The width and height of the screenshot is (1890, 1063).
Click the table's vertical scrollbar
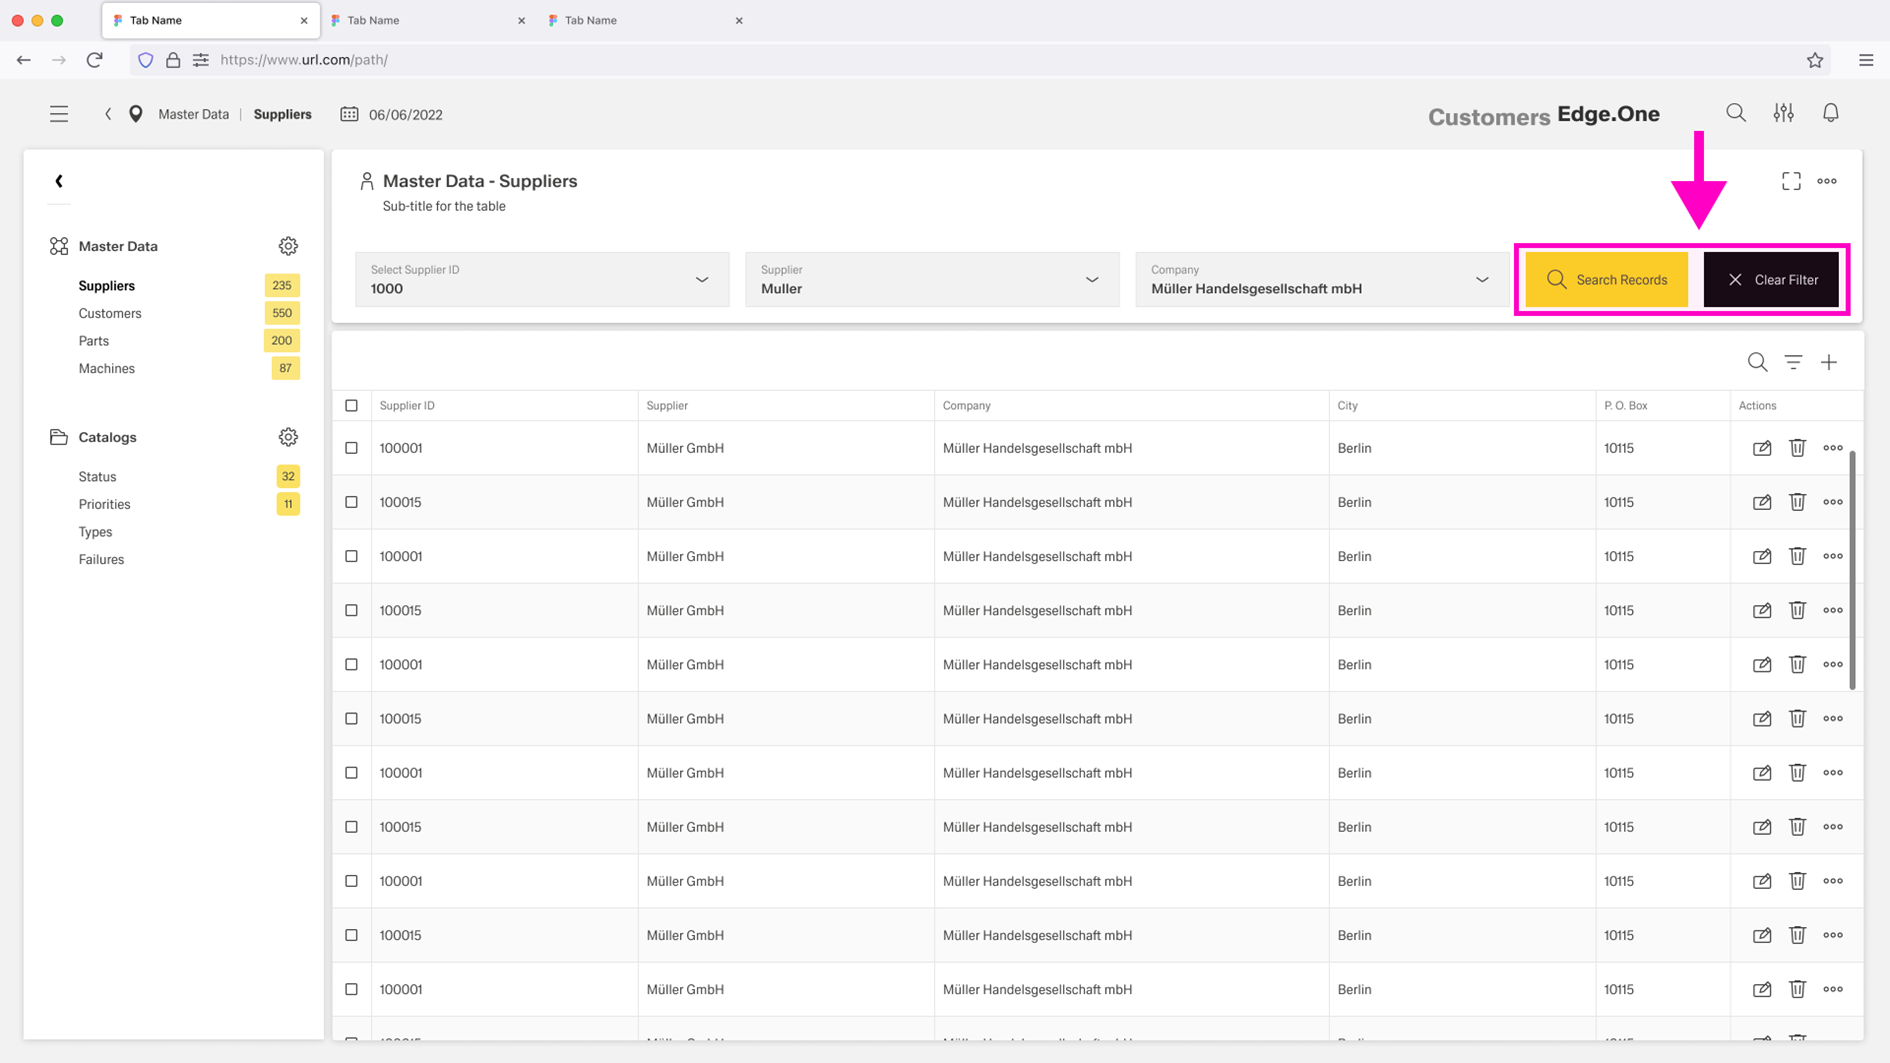pos(1852,570)
